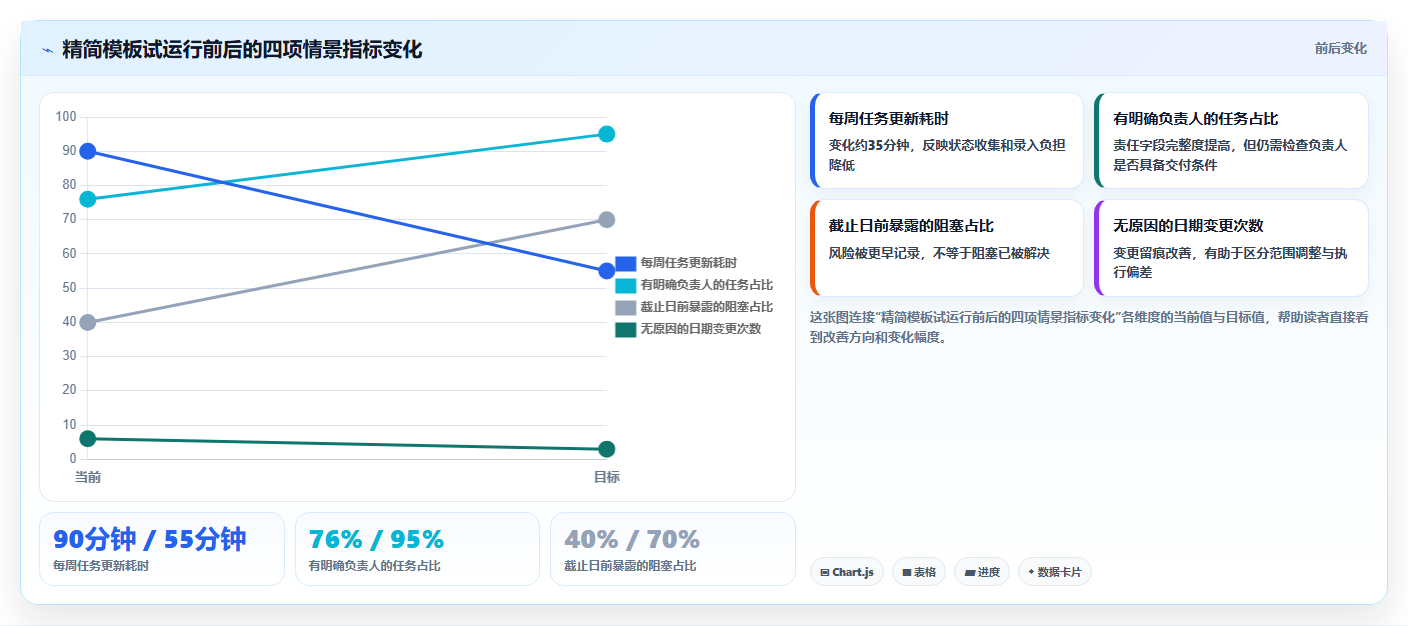Open the 每周任务更新耗时 description card
The width and height of the screenshot is (1408, 626).
tap(947, 141)
